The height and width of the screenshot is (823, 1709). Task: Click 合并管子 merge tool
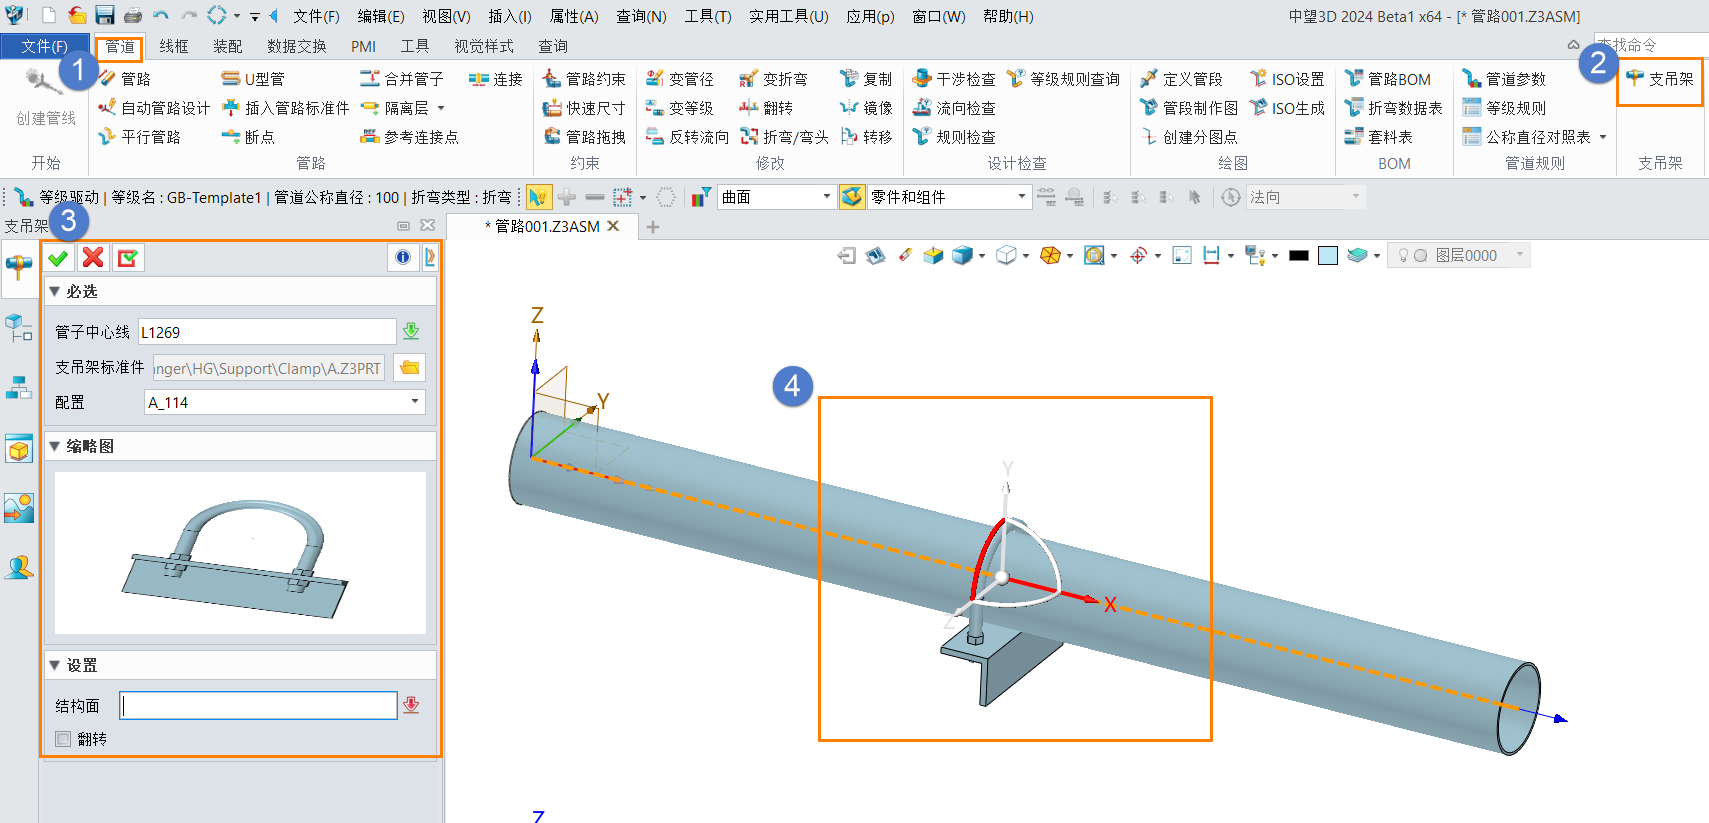click(402, 78)
